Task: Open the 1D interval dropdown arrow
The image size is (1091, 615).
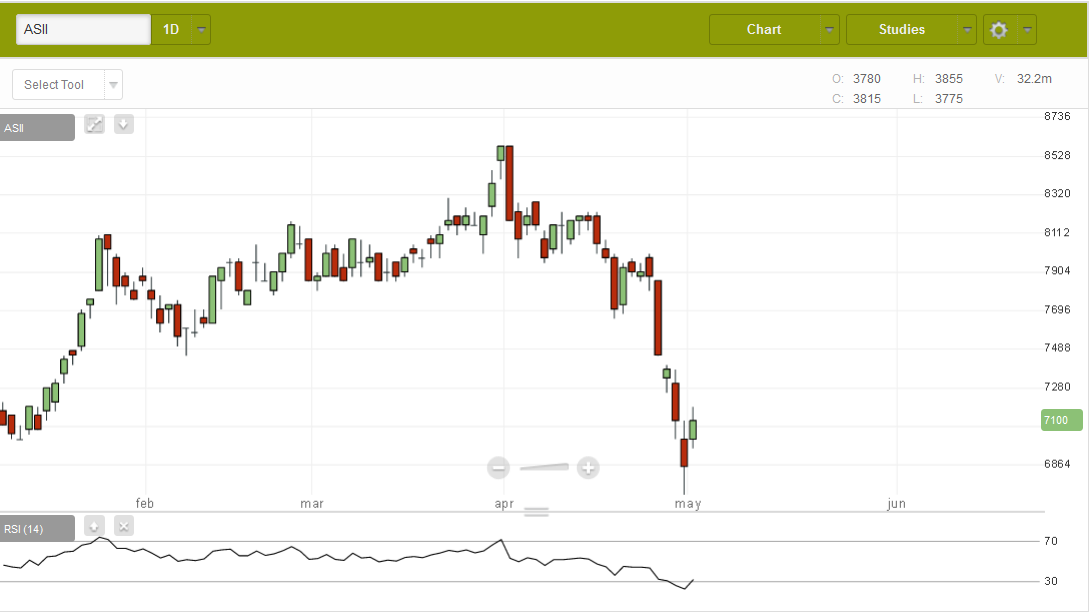Action: pos(202,30)
